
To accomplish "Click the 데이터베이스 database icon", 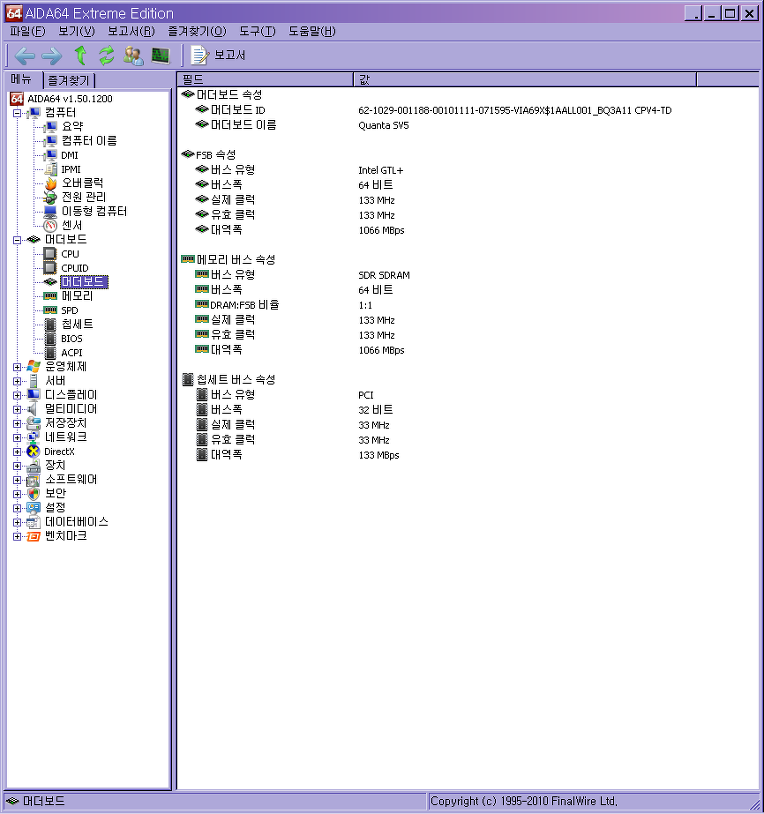I will 34,522.
